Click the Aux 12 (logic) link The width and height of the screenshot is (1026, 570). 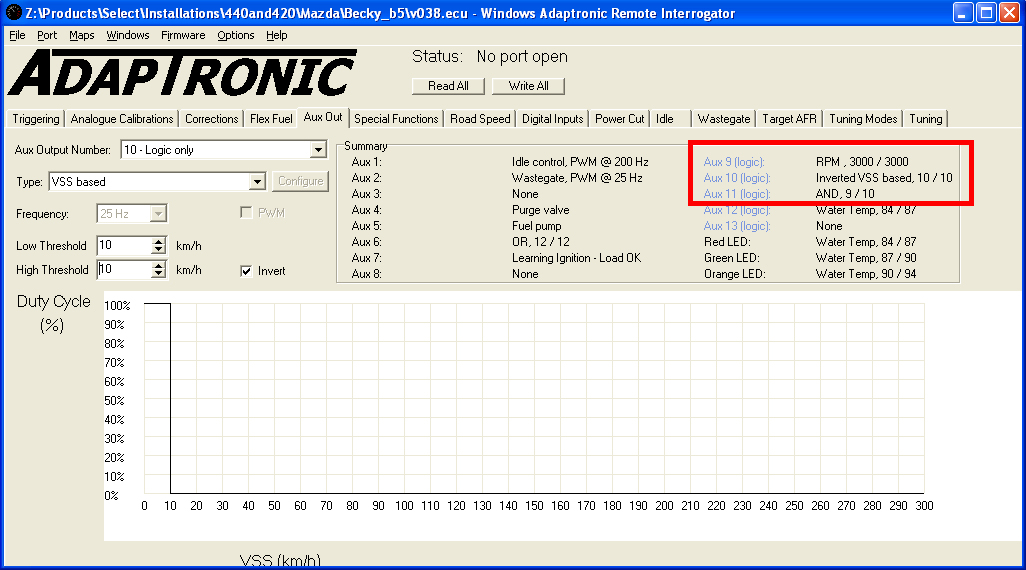click(x=736, y=210)
